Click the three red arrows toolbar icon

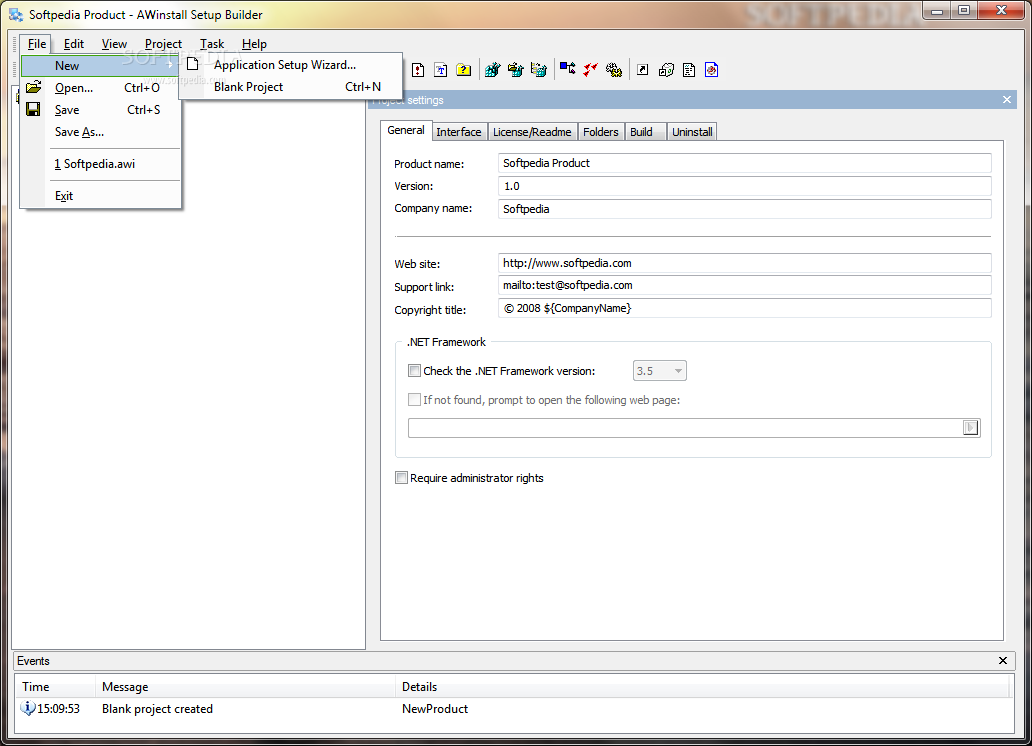(590, 70)
